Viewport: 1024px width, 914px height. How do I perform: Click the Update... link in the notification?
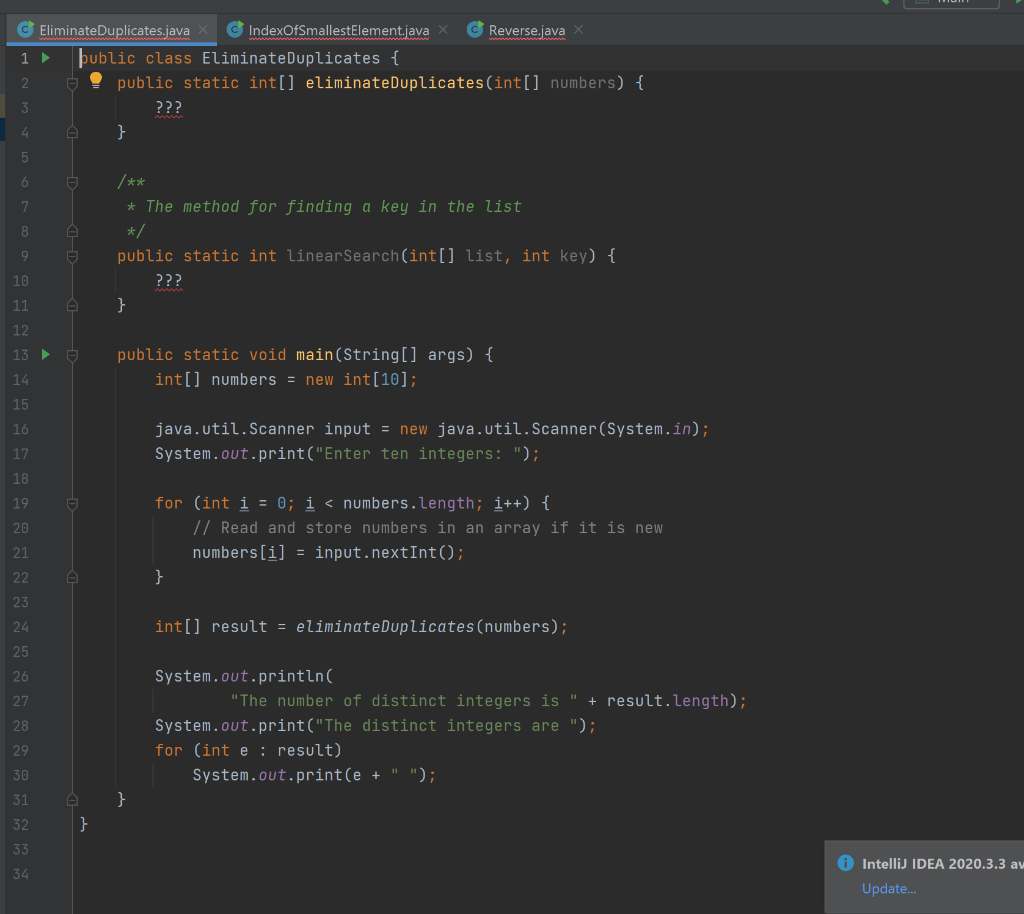click(x=889, y=889)
